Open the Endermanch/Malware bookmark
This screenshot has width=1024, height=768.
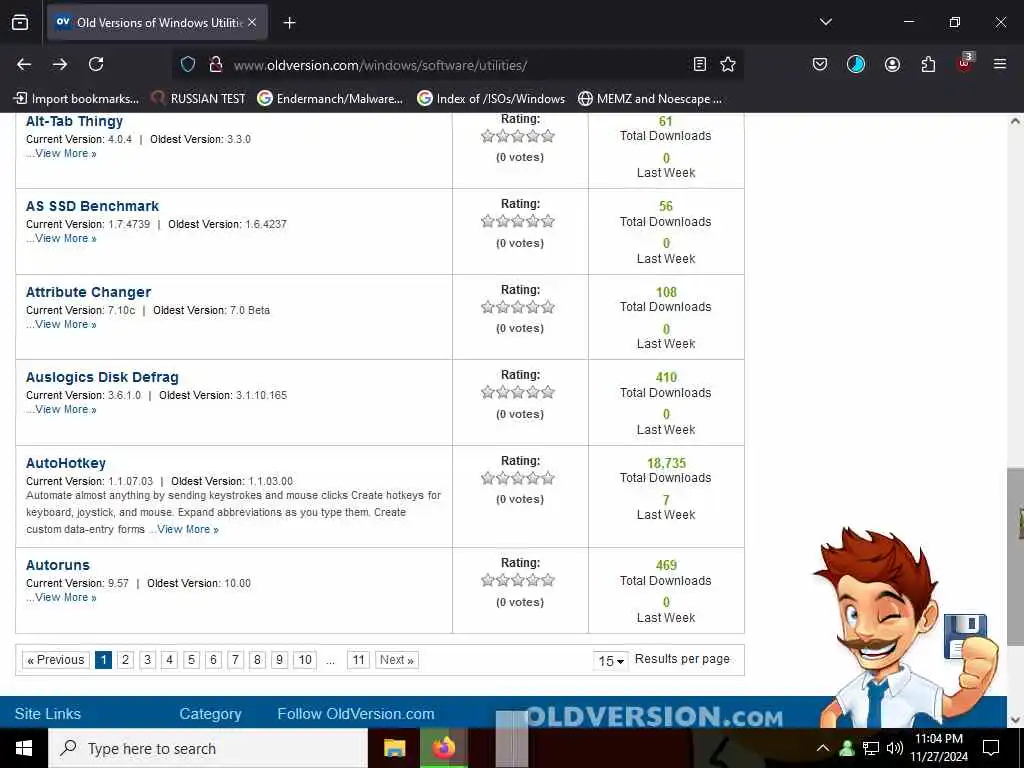[x=330, y=99]
